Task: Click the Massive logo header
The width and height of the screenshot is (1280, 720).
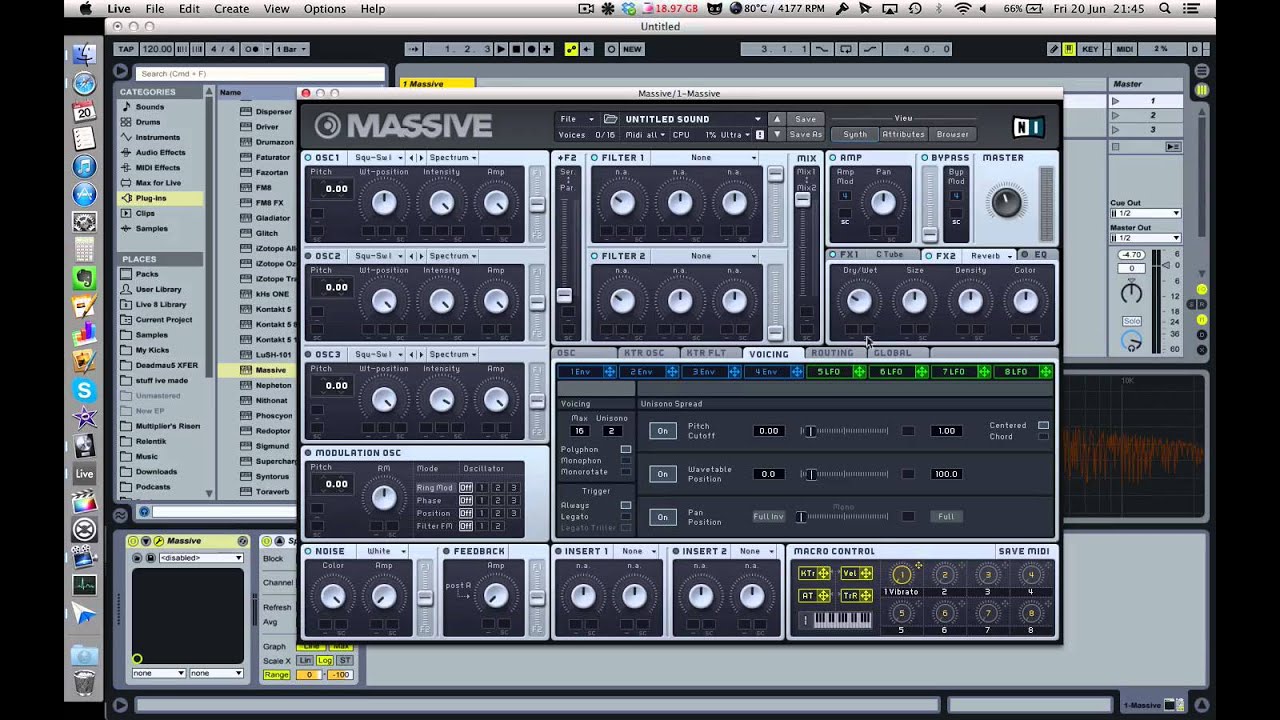Action: [403, 126]
